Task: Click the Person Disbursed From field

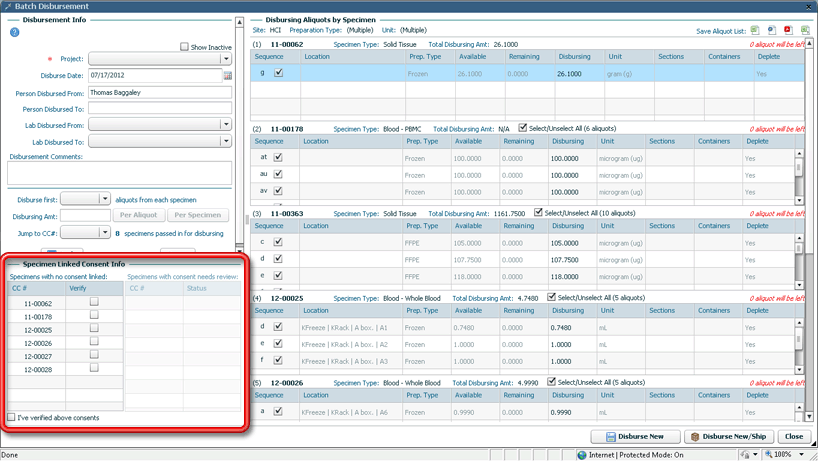Action: click(160, 93)
